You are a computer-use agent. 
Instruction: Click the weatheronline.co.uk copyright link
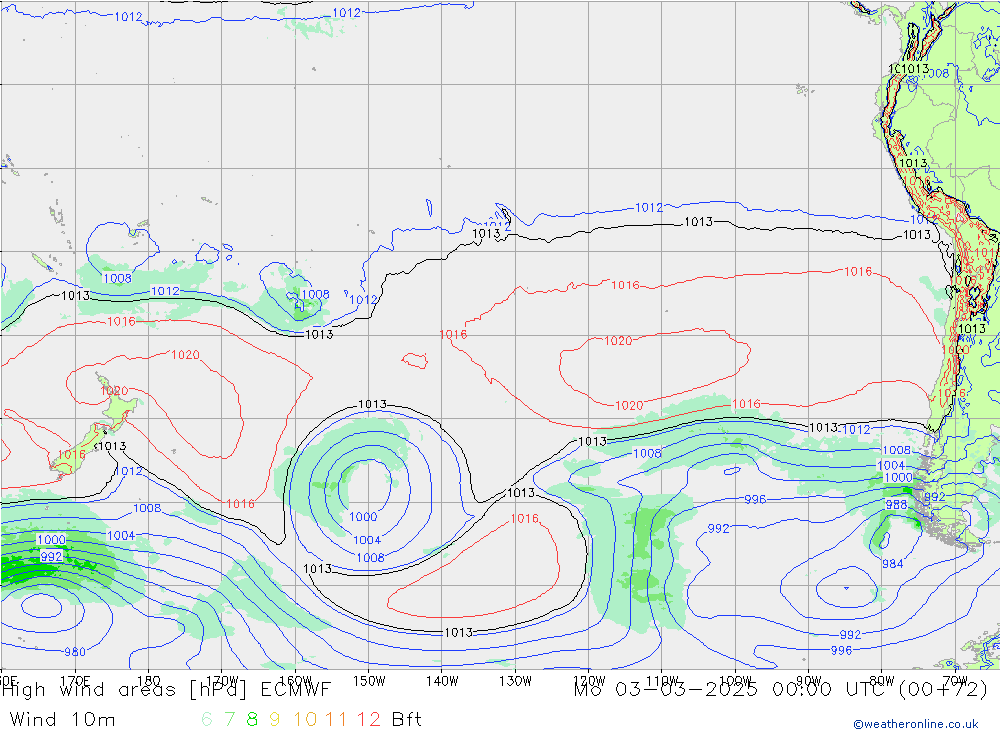coord(916,724)
